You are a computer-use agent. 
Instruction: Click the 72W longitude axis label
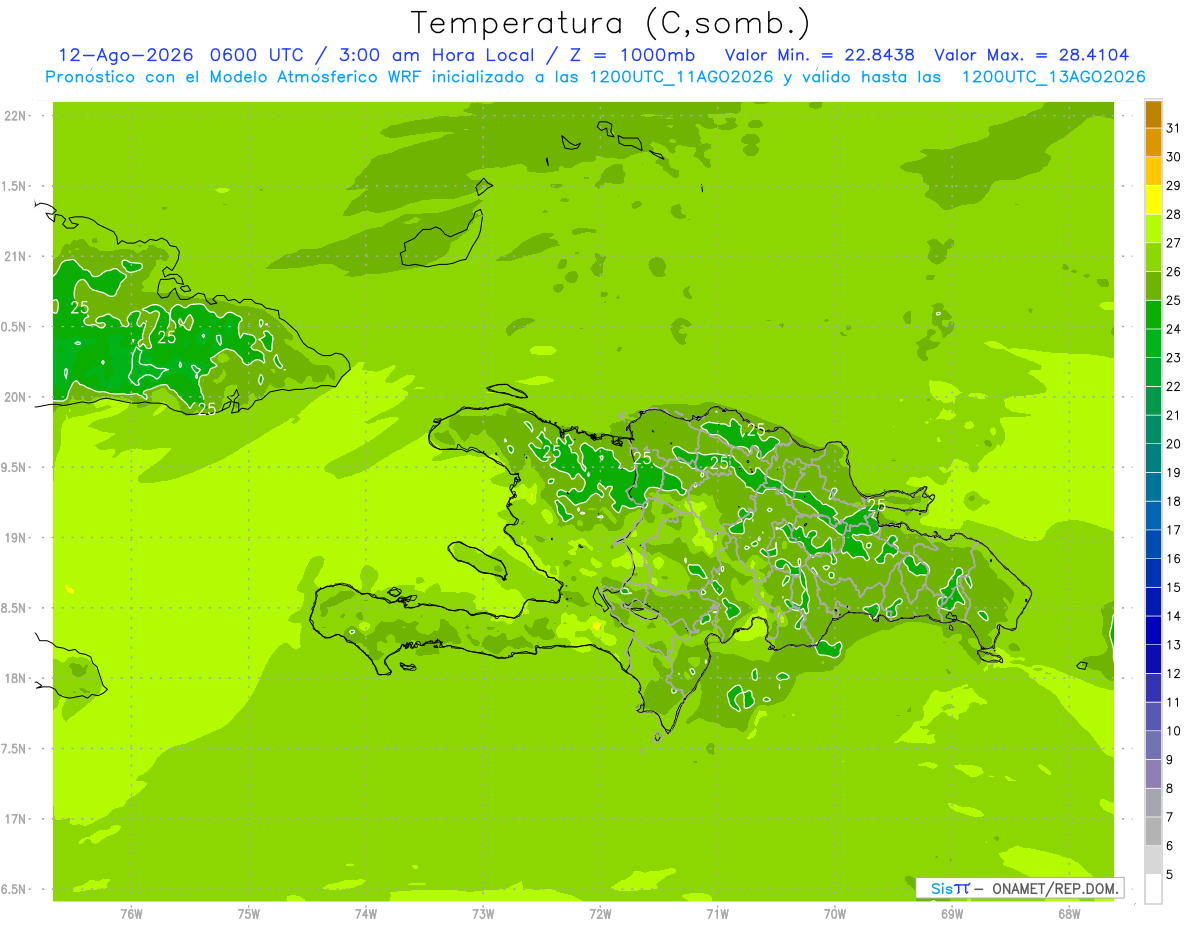coord(600,913)
